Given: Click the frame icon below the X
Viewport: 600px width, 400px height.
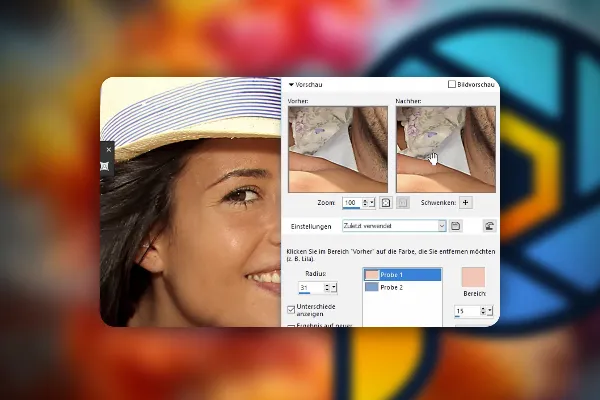Looking at the screenshot, I should [104, 166].
